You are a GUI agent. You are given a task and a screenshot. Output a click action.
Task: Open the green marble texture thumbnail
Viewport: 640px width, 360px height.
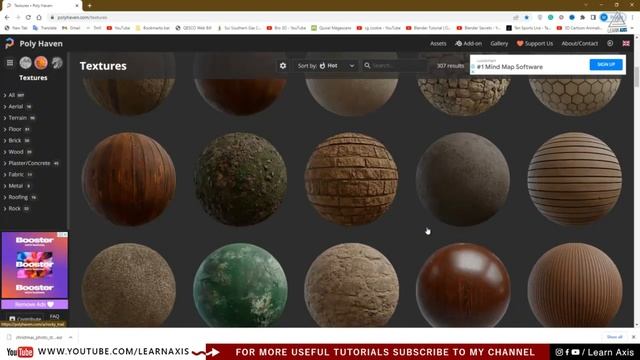pyautogui.click(x=240, y=285)
